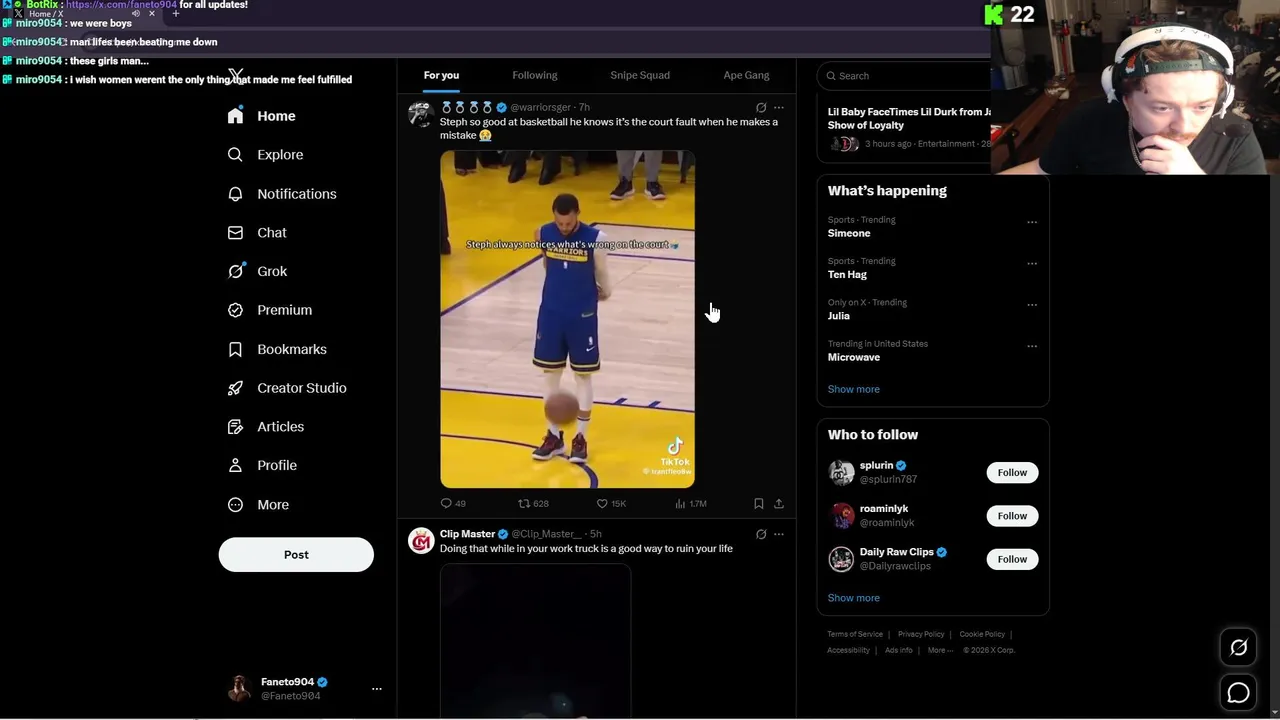Open Creator Studio rocket icon

pos(235,388)
